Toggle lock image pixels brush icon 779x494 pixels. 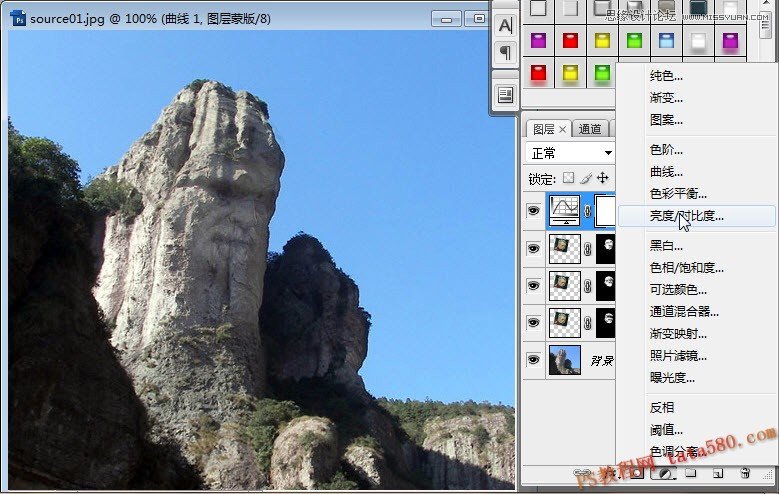(x=586, y=178)
